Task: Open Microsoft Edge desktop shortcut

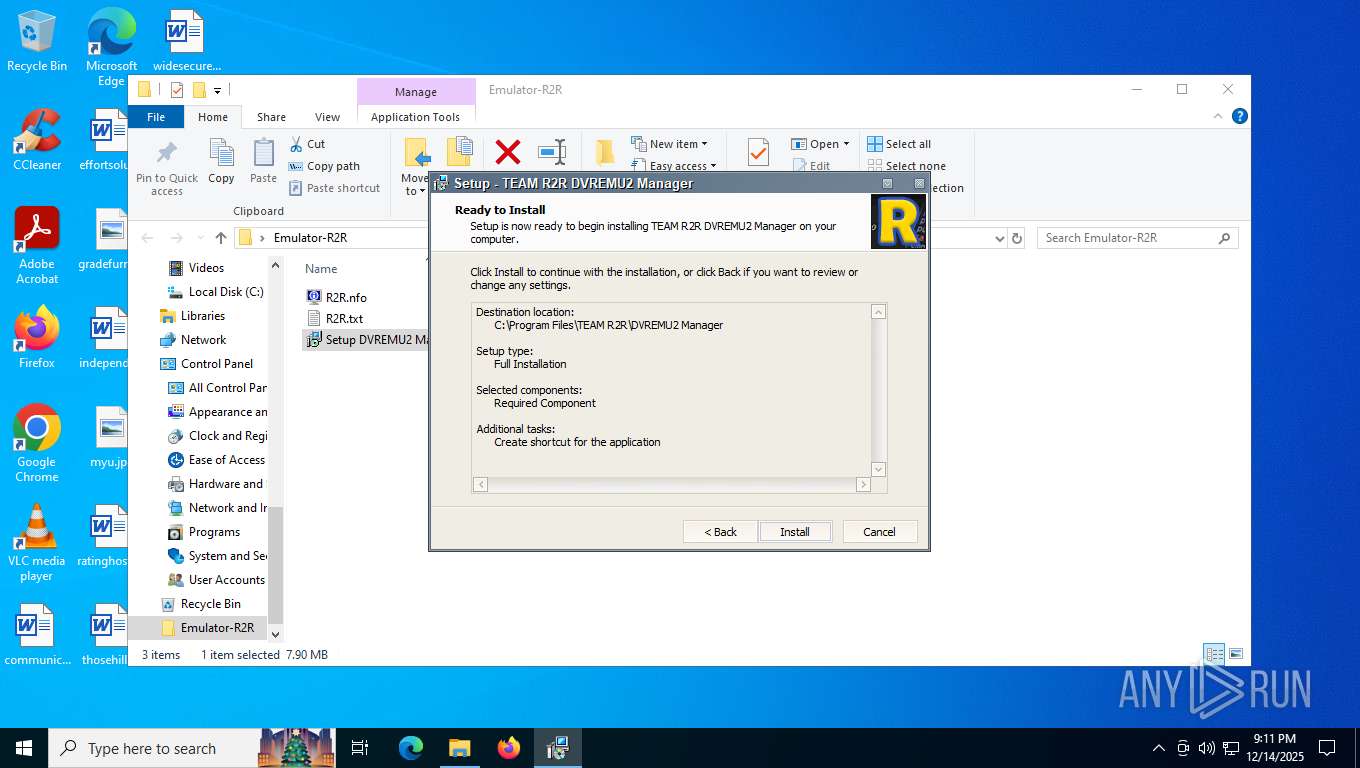Action: [111, 47]
